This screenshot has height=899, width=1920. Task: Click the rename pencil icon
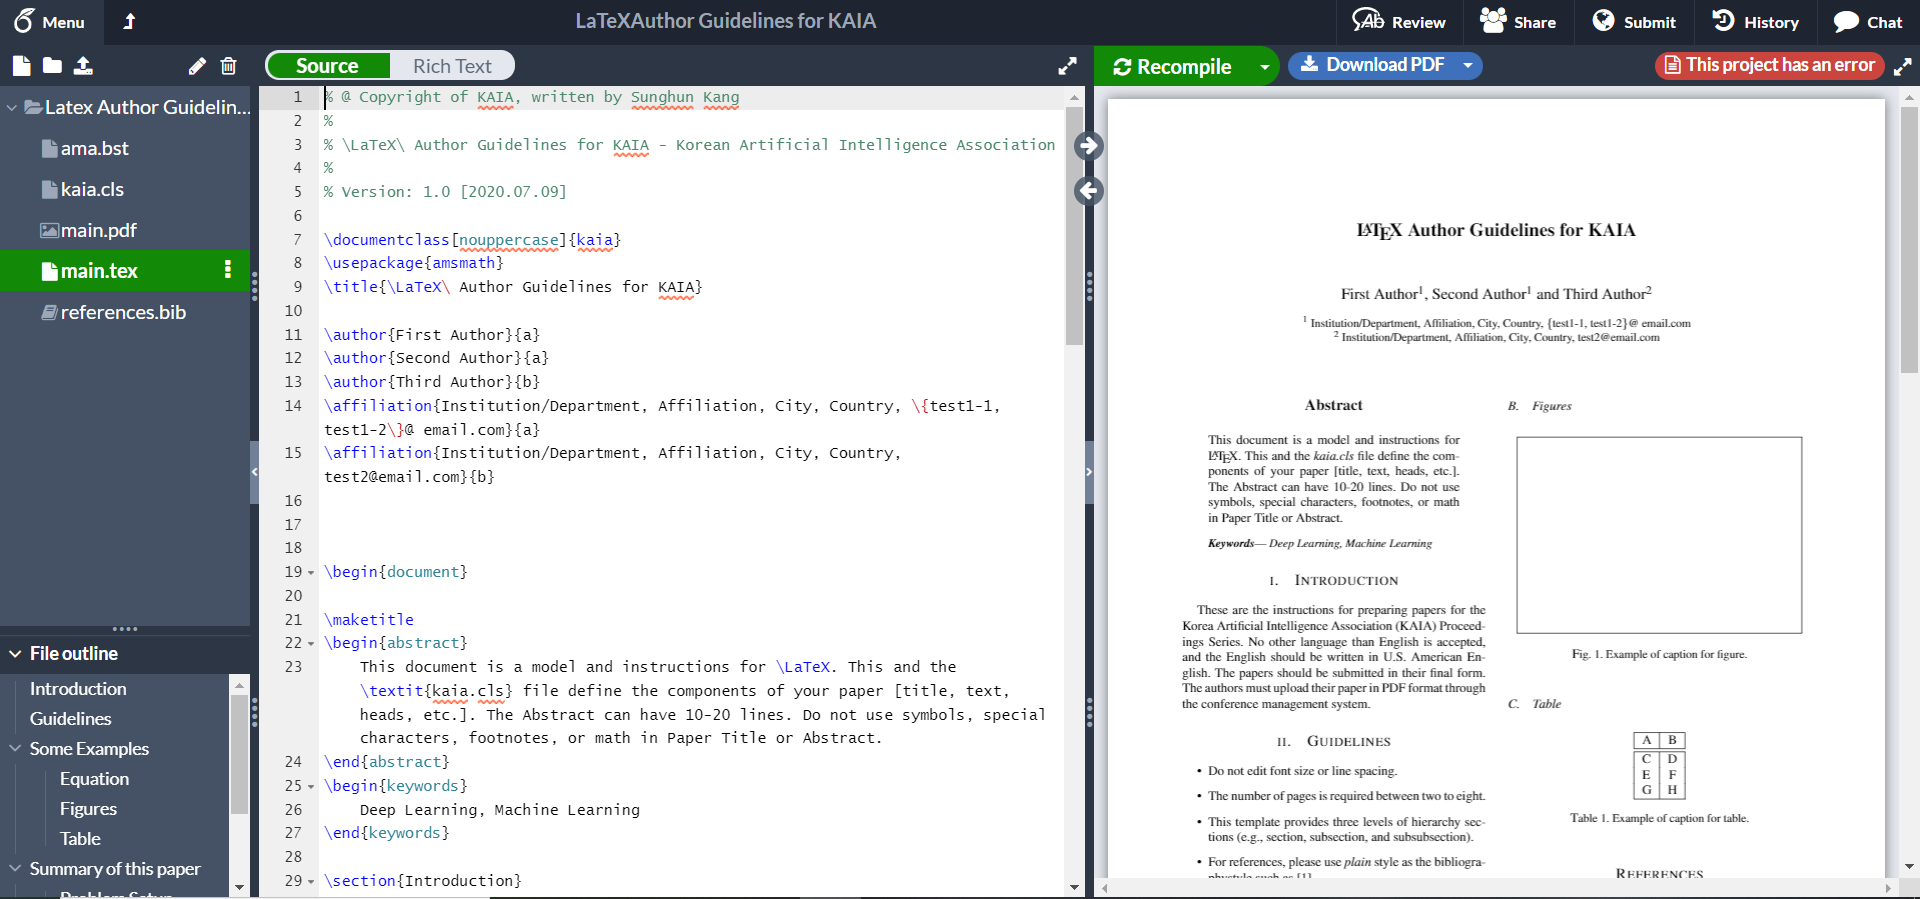[x=197, y=66]
